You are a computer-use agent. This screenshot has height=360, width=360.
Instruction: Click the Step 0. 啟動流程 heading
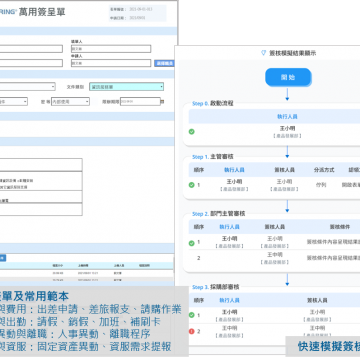pyautogui.click(x=213, y=103)
